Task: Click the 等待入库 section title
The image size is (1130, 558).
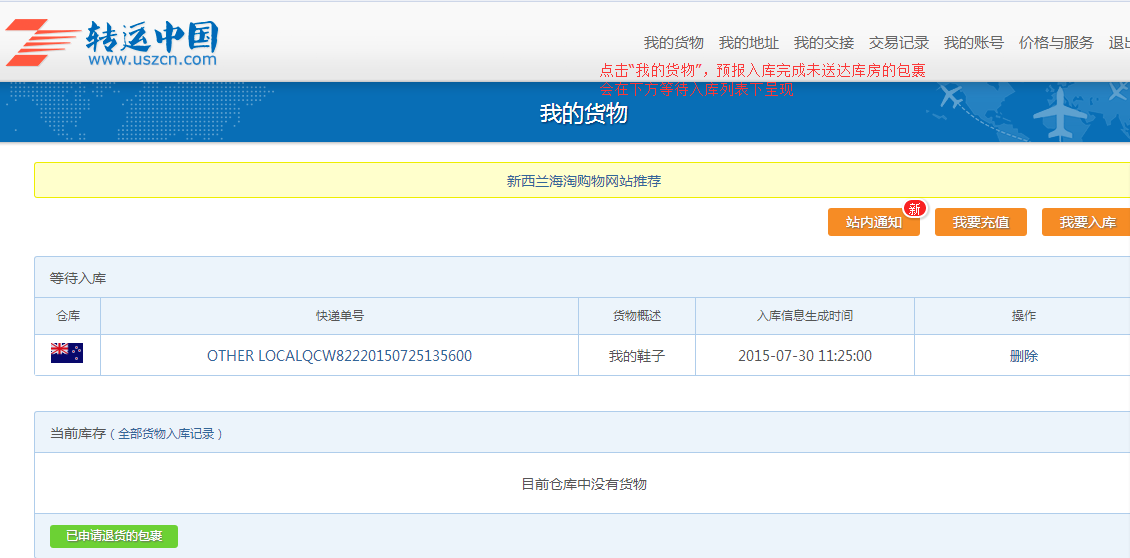Action: pyautogui.click(x=78, y=278)
